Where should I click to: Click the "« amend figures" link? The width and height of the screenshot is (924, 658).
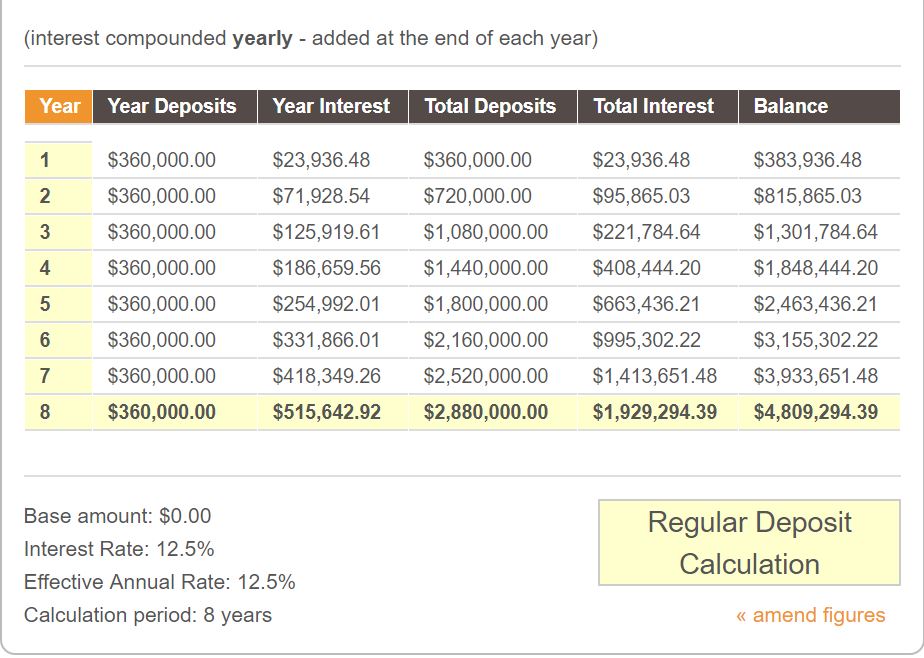click(x=810, y=615)
